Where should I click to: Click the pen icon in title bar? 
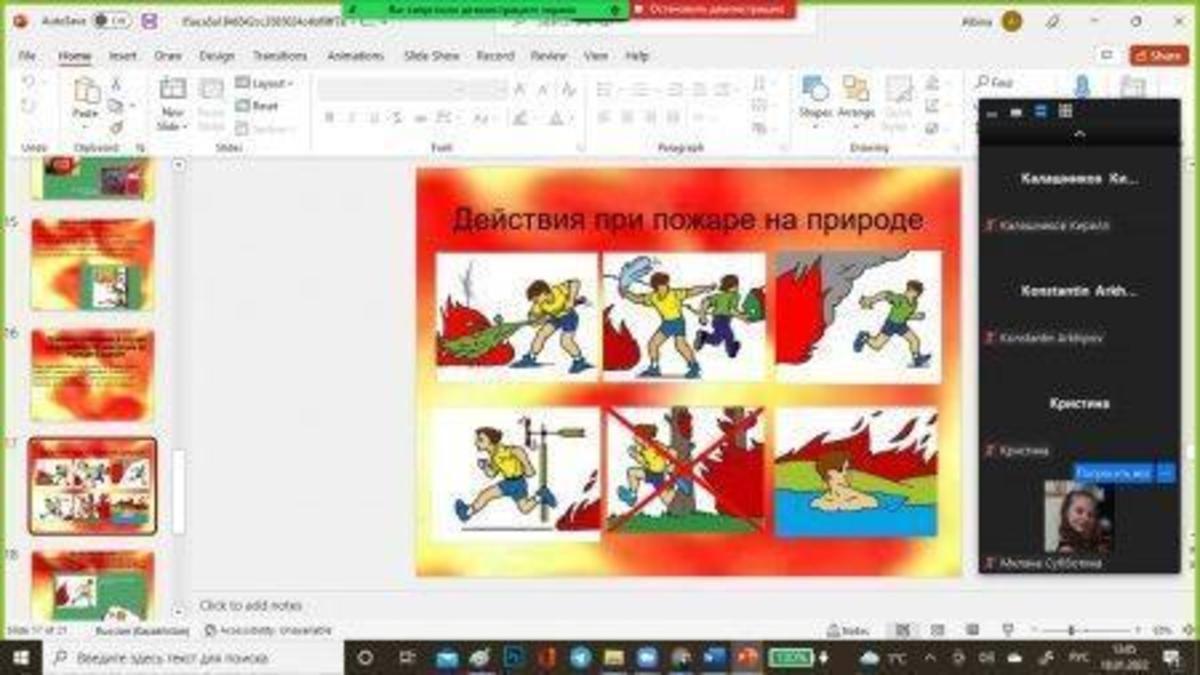click(1052, 21)
